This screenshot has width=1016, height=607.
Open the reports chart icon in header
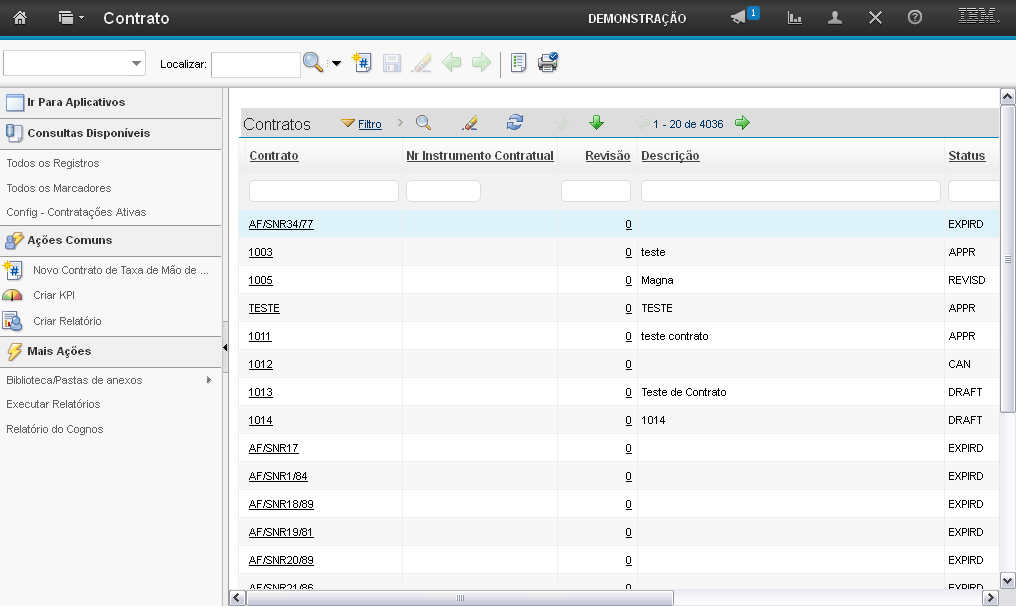click(795, 18)
